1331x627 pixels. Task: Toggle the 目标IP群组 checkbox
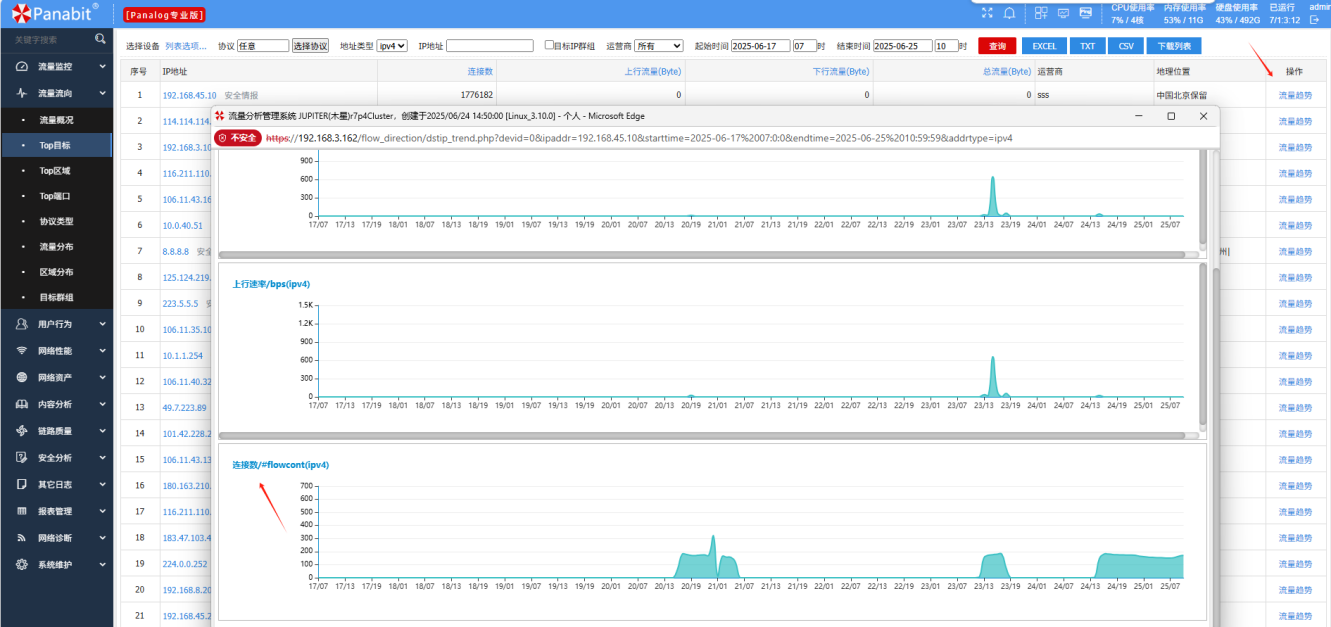[549, 45]
